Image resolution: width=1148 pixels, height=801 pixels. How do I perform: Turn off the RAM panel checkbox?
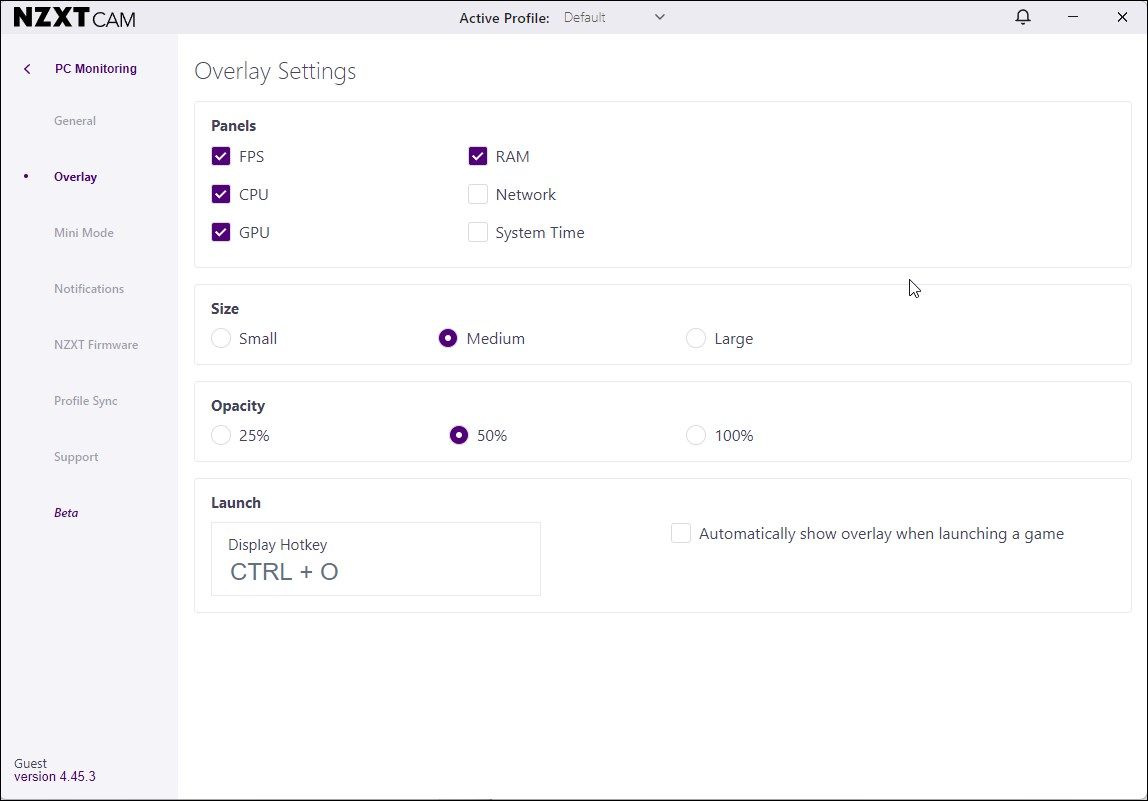[x=478, y=156]
